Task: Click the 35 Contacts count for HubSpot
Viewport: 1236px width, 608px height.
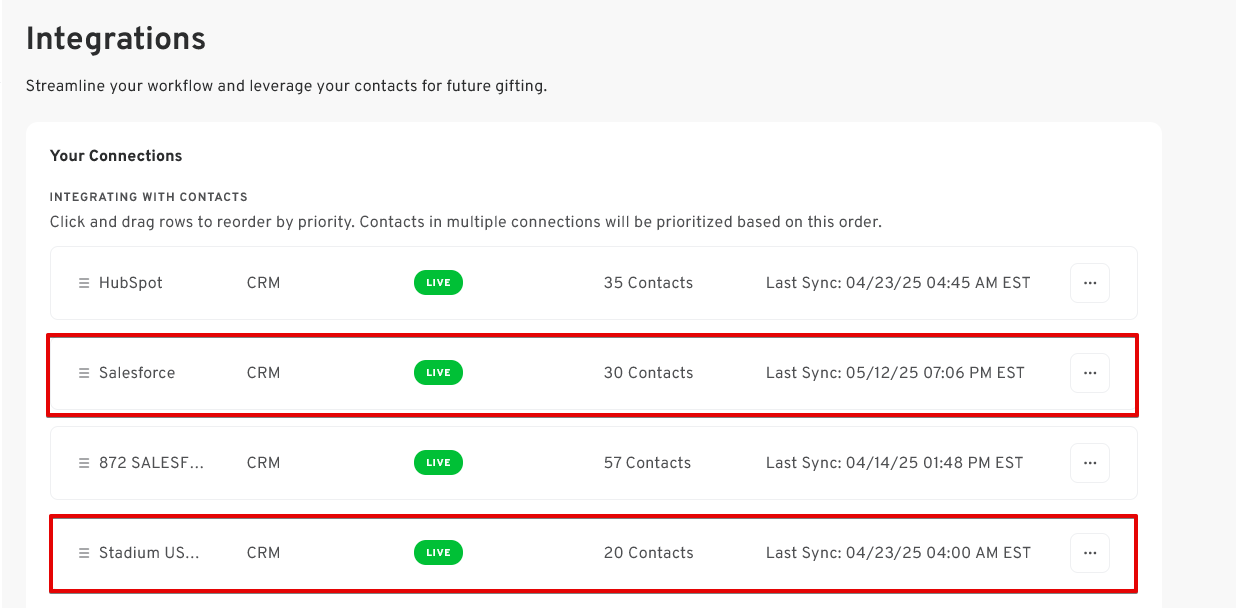Action: tap(648, 283)
